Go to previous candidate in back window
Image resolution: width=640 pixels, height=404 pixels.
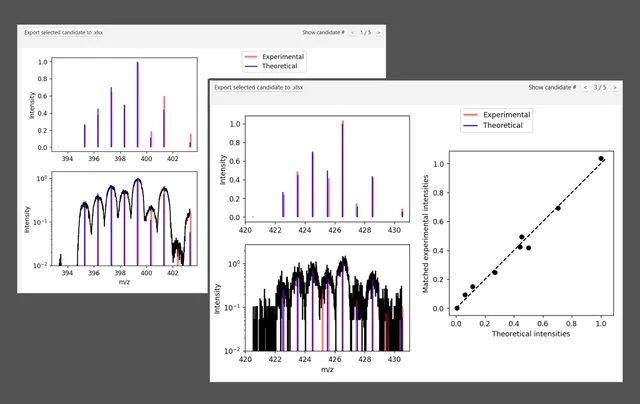tap(353, 32)
